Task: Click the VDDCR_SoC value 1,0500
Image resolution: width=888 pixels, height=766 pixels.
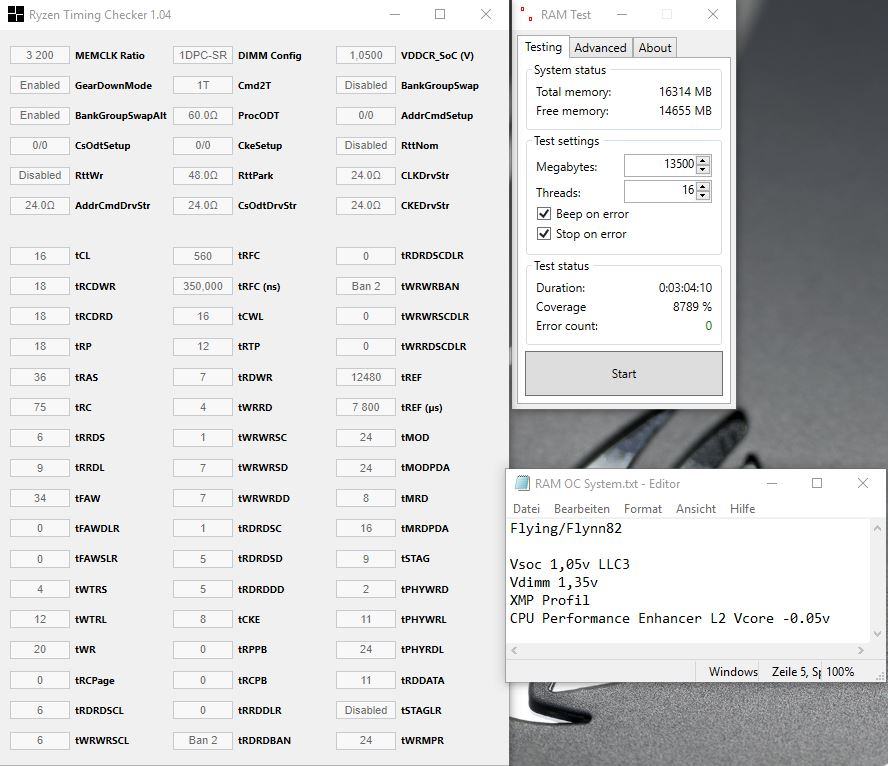Action: 366,55
